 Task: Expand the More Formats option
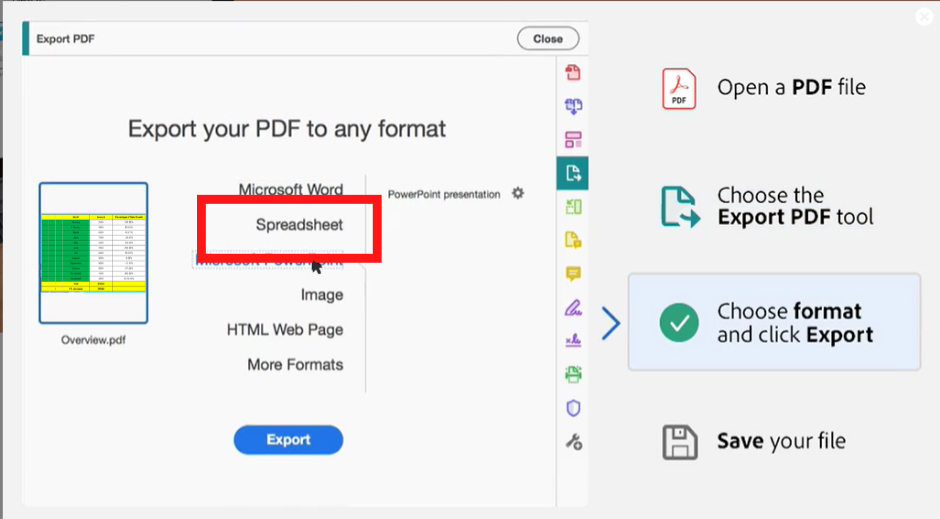(295, 365)
